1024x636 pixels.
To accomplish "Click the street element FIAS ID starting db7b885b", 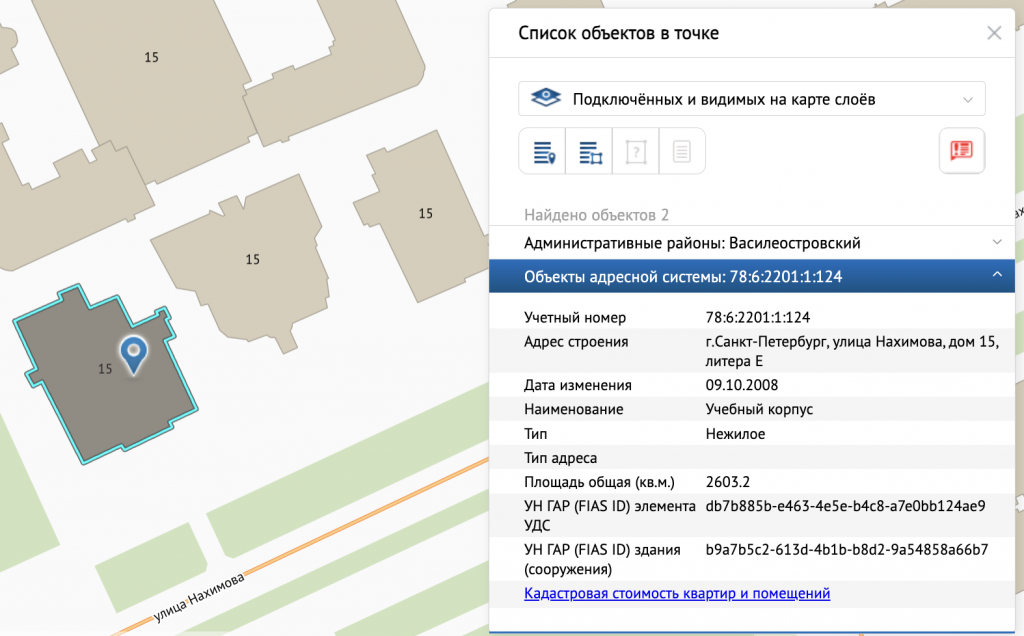I will (845, 506).
